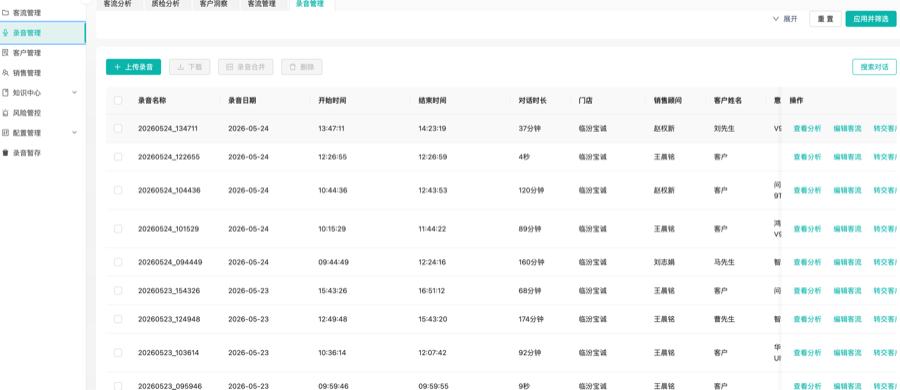
Task: Expand filters with the 展开 toggle
Action: [785, 19]
